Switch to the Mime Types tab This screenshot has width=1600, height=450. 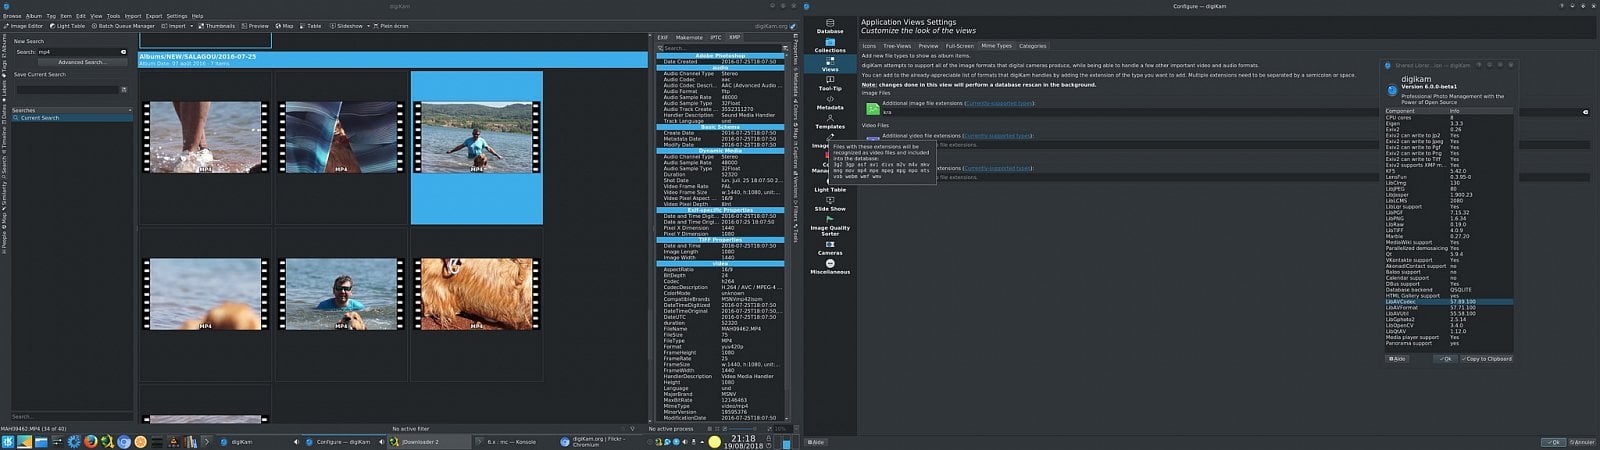point(996,46)
